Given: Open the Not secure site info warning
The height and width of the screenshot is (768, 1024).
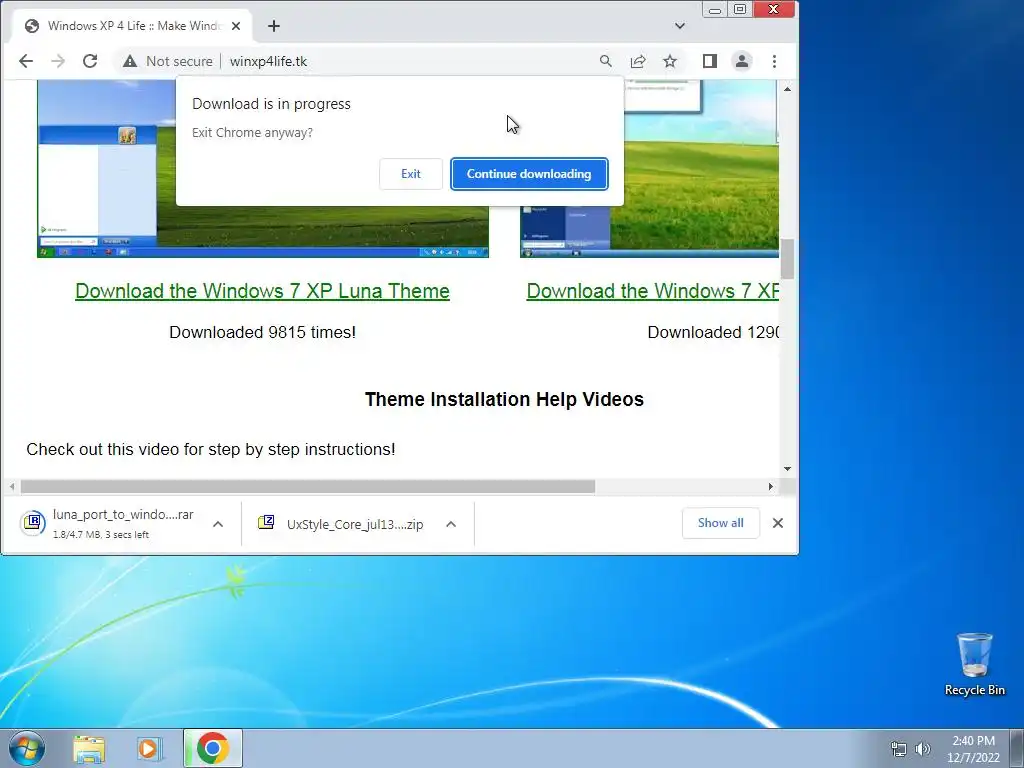Looking at the screenshot, I should click(x=168, y=61).
